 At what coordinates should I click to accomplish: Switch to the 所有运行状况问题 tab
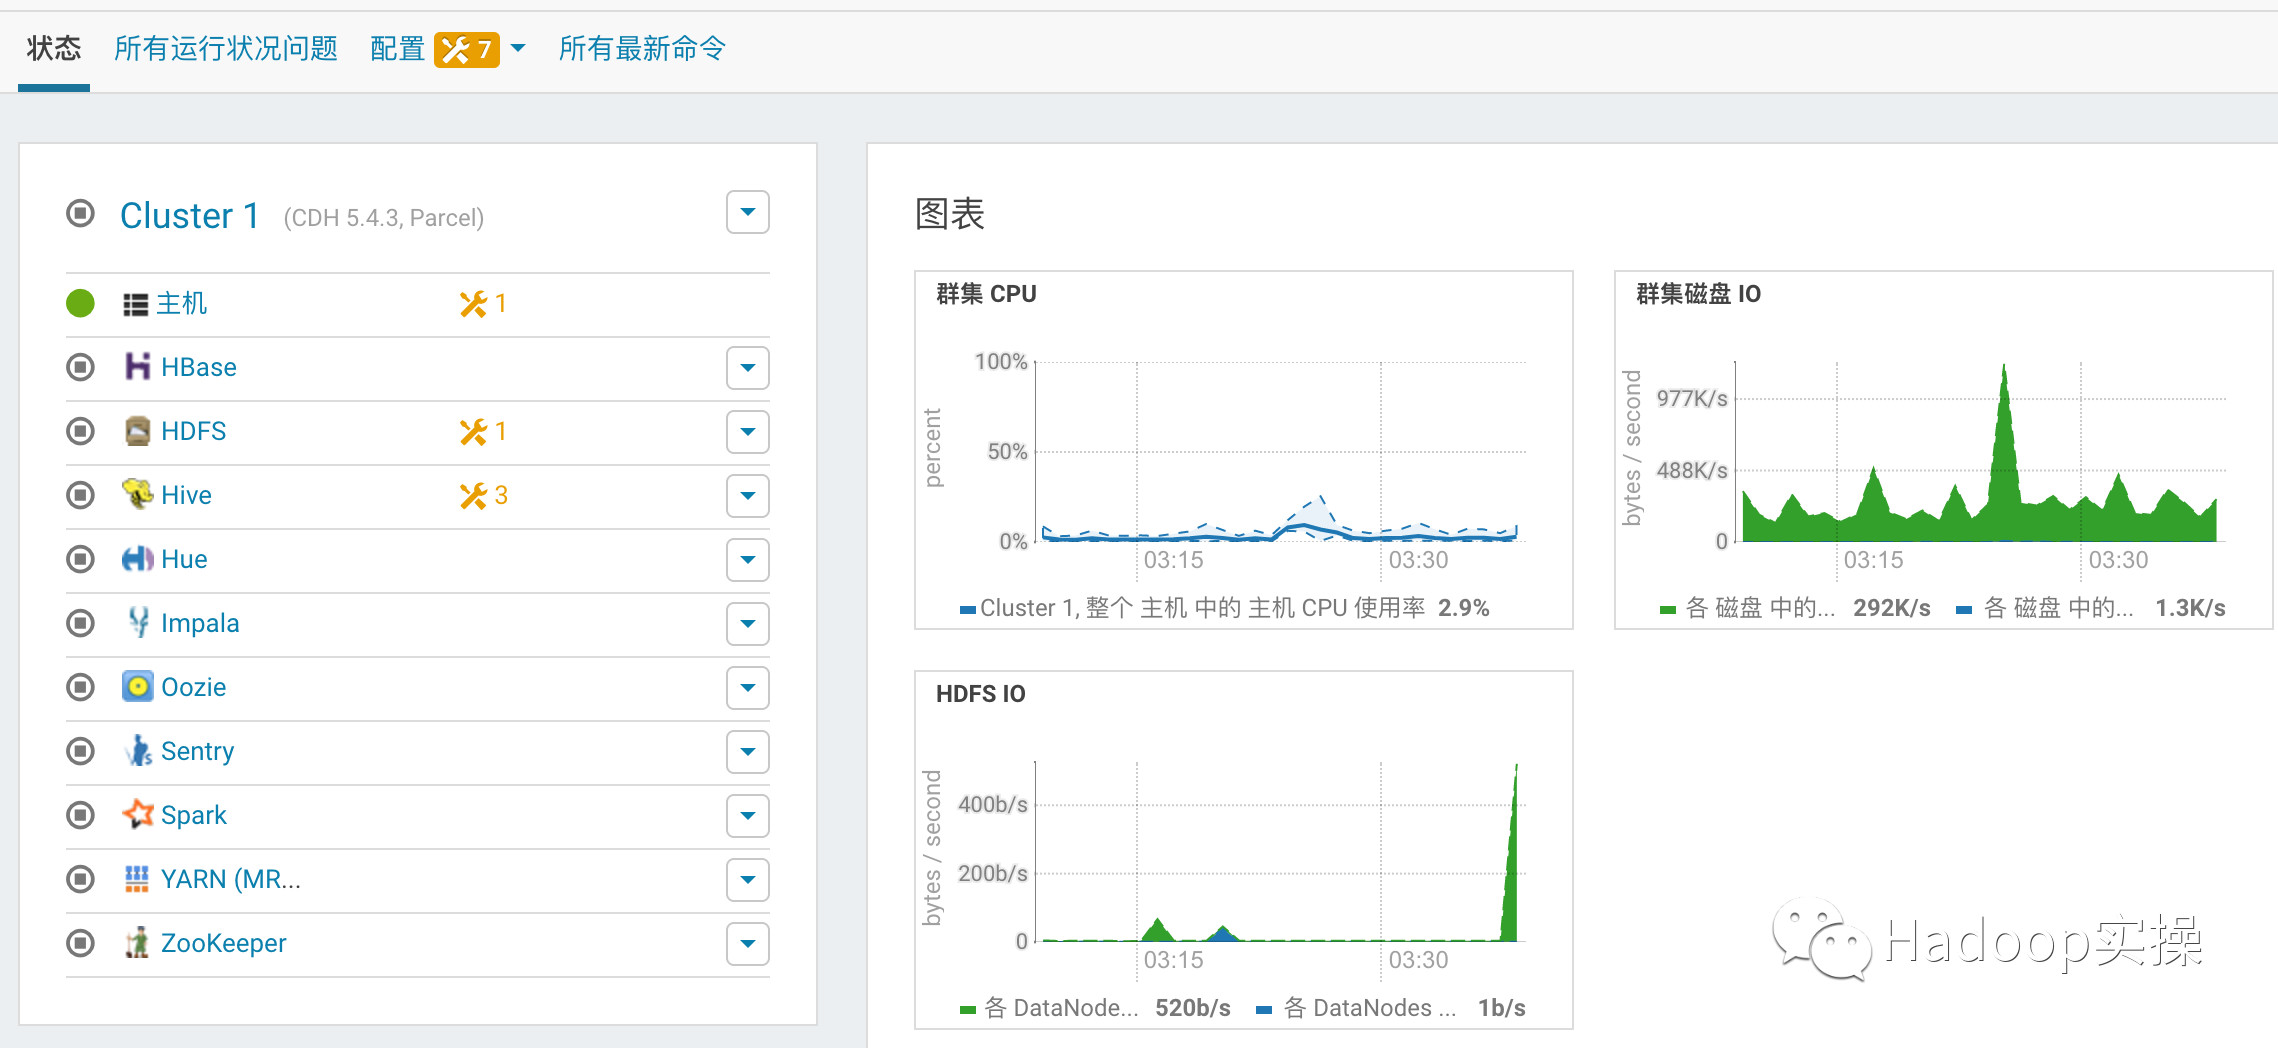(226, 48)
